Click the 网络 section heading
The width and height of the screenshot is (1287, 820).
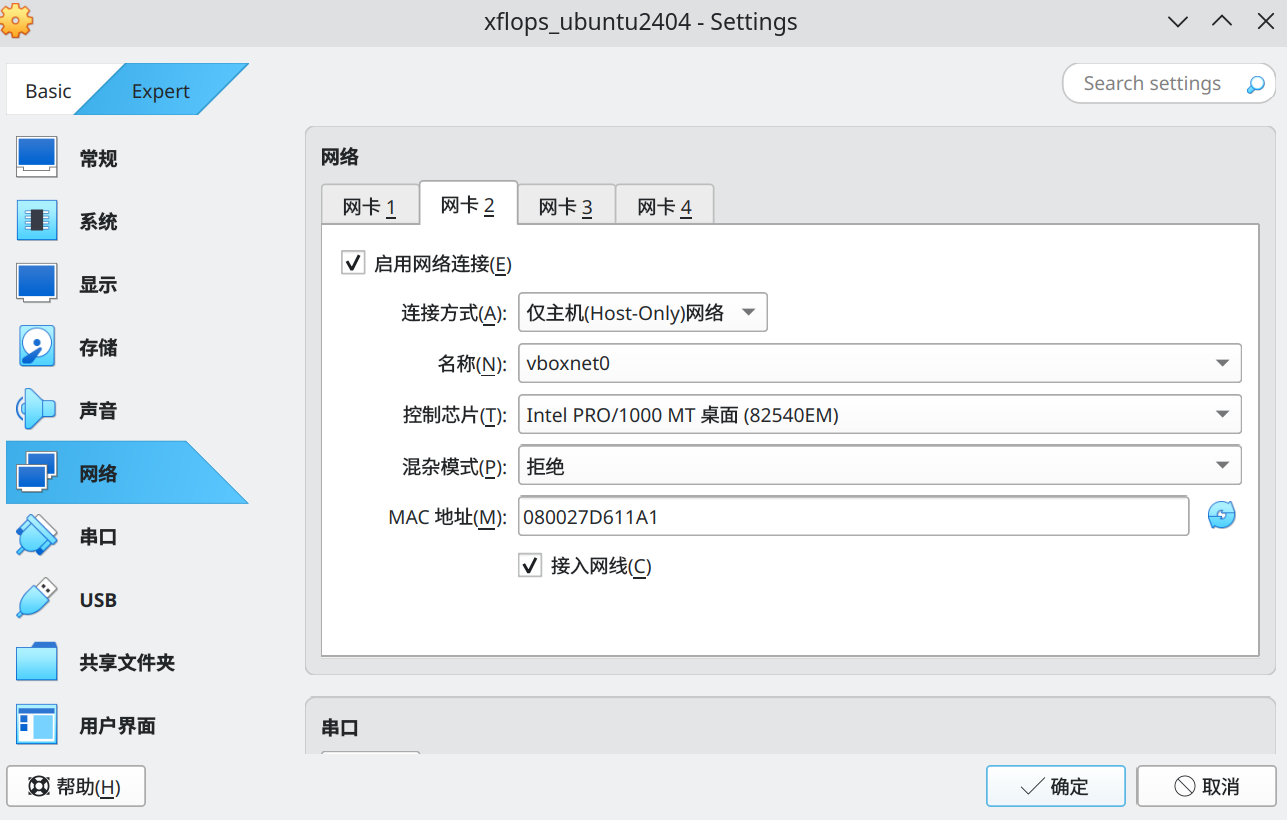pyautogui.click(x=340, y=156)
